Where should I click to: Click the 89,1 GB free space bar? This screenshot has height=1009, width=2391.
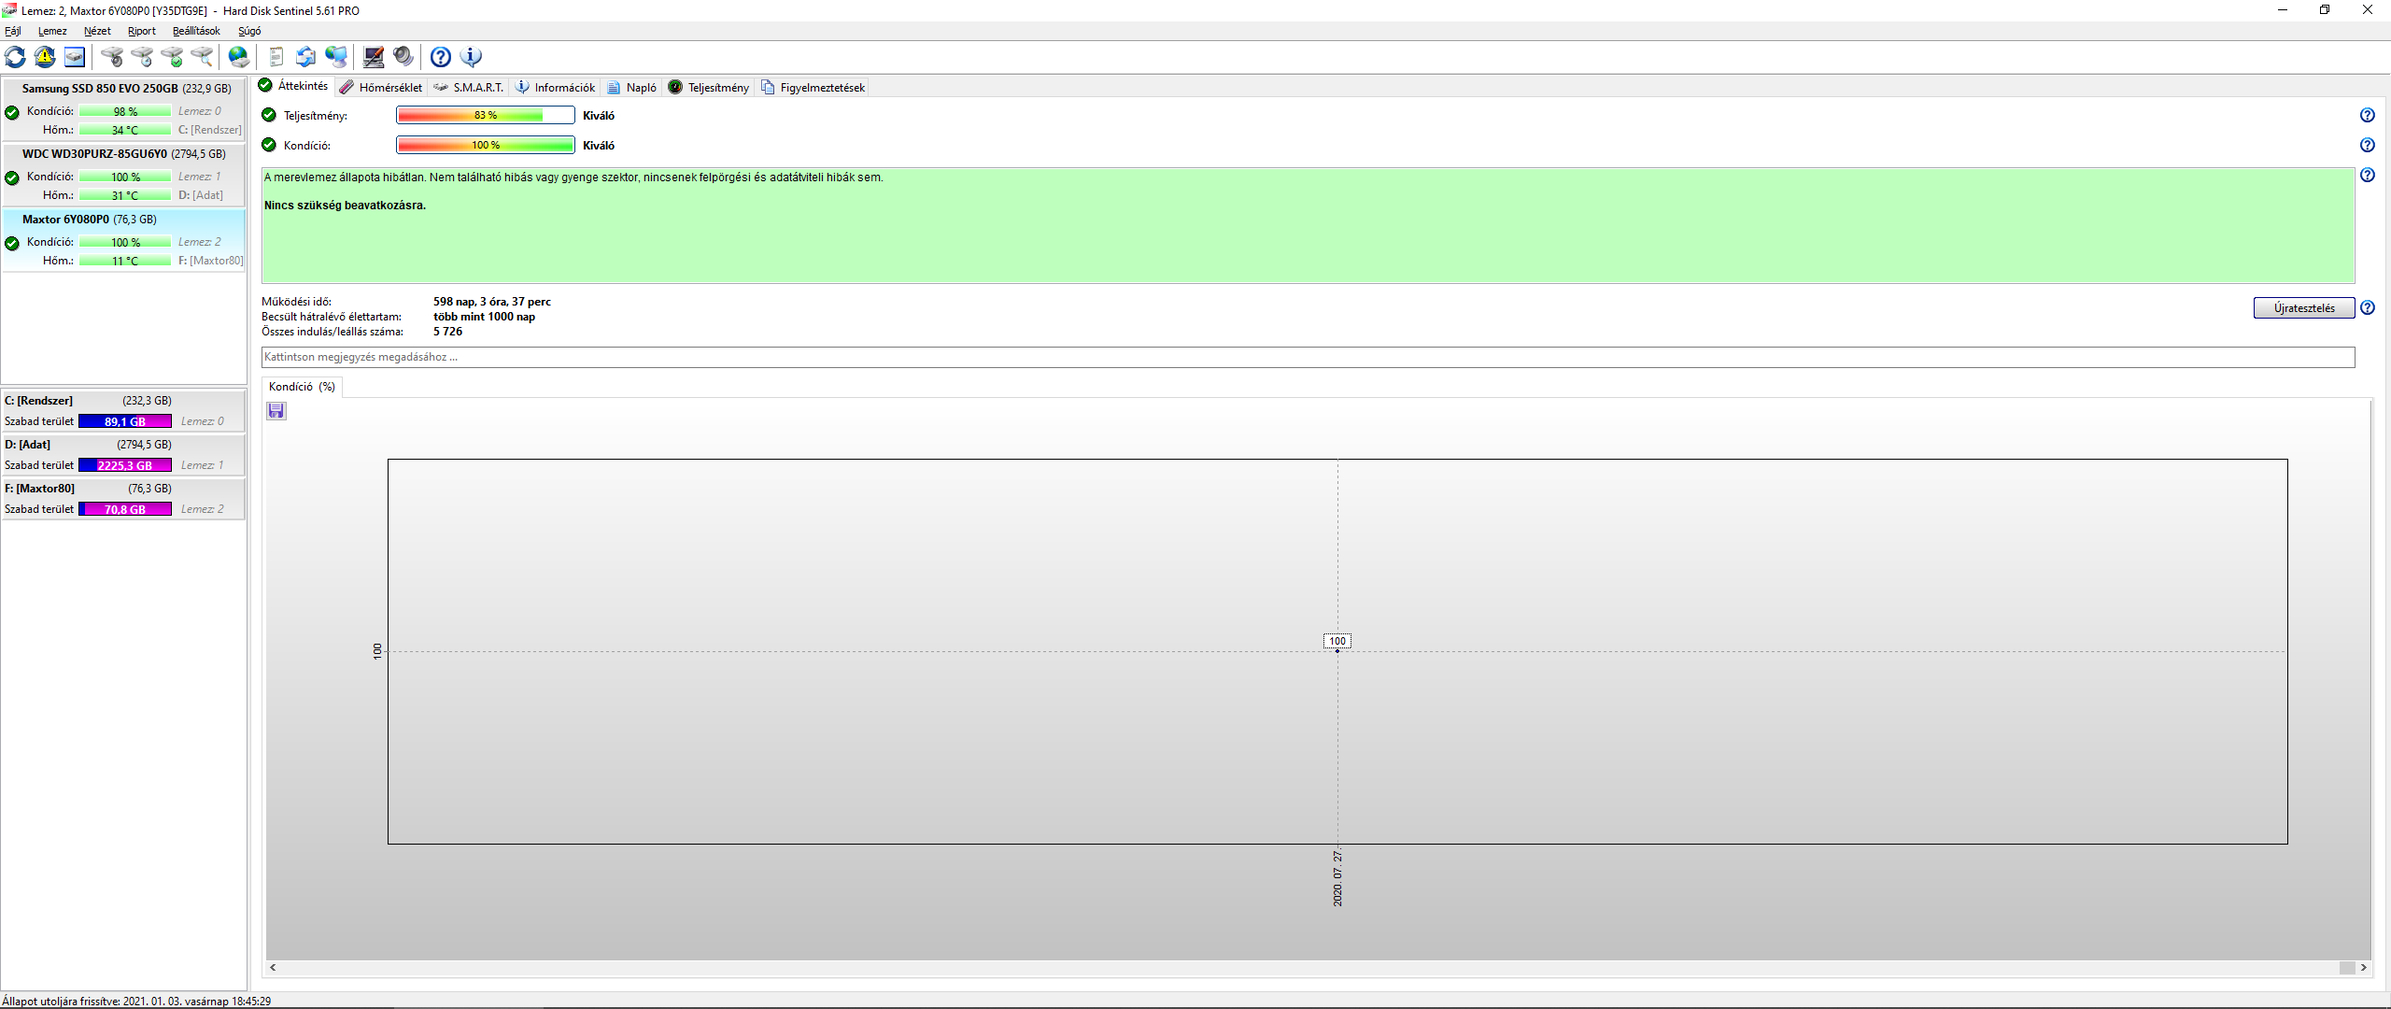coord(125,422)
